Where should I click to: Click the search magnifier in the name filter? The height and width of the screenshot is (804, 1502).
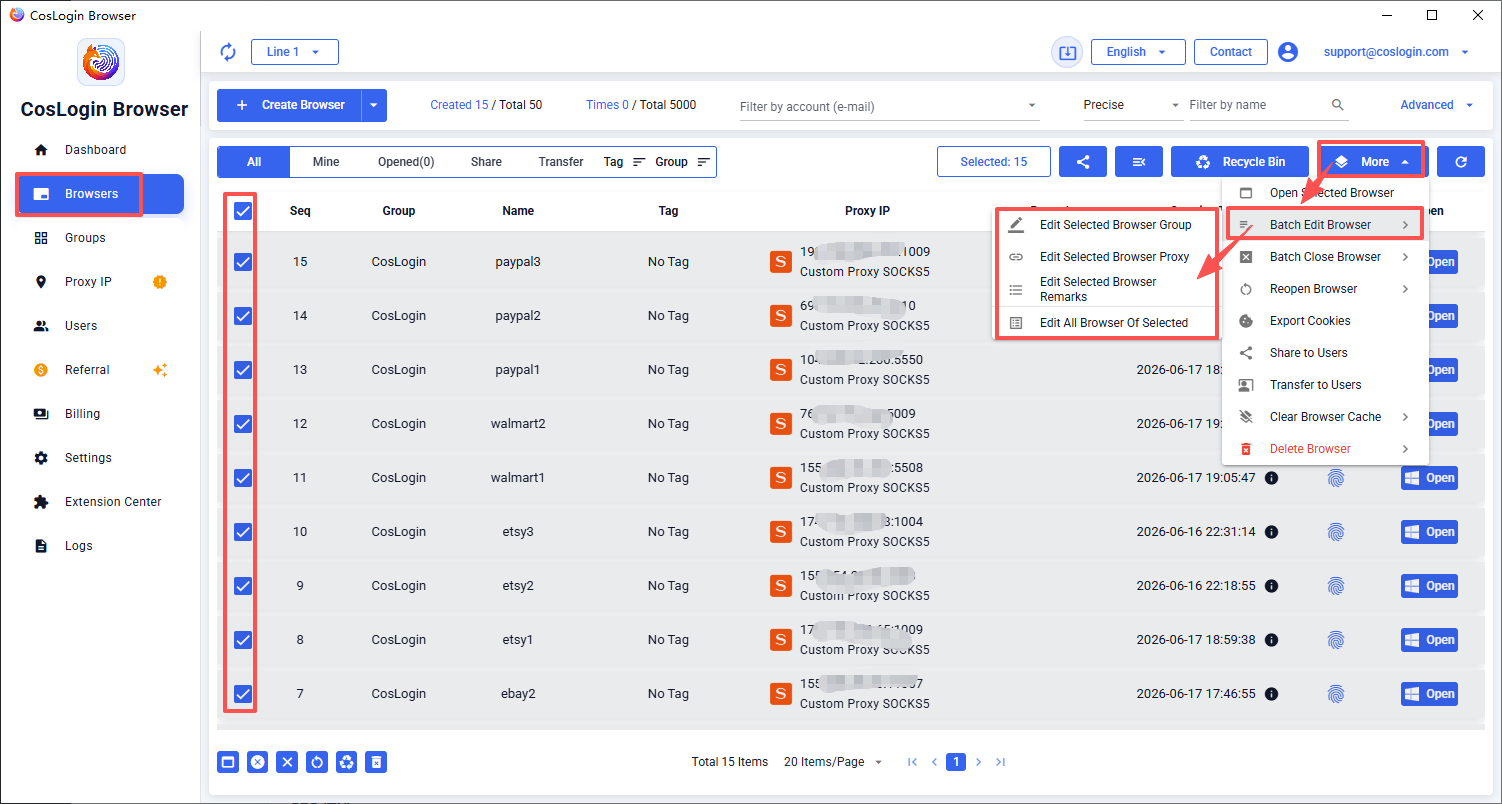click(1338, 105)
